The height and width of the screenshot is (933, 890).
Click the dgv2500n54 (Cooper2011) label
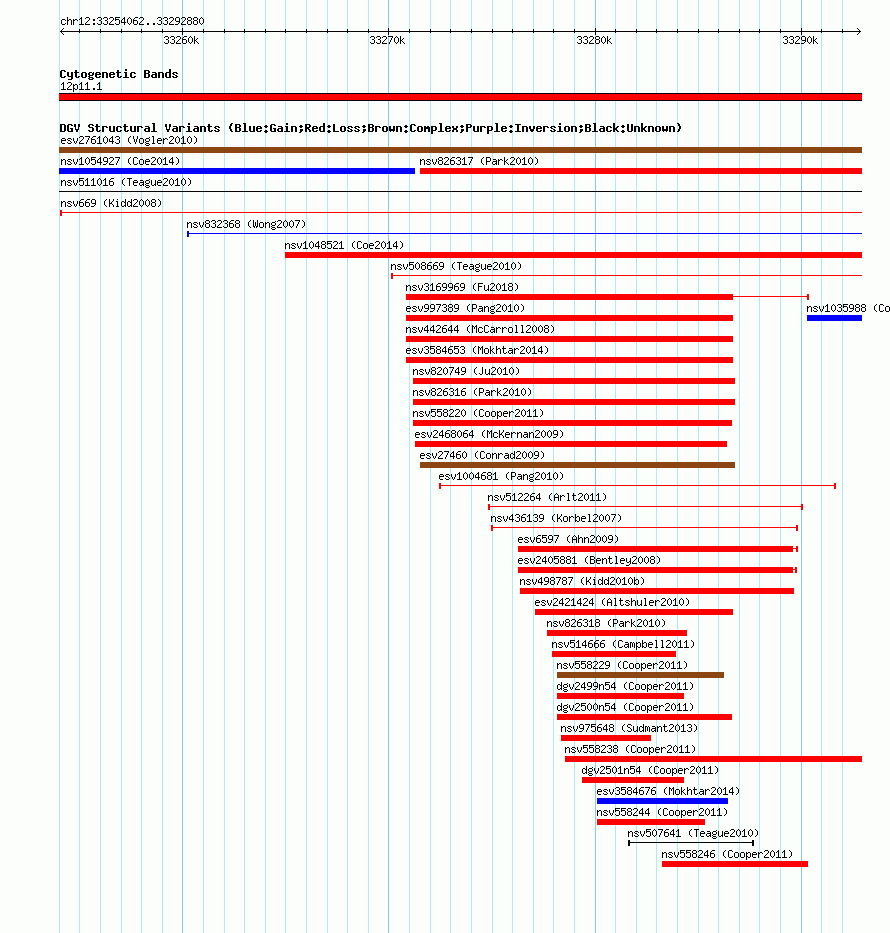point(625,707)
